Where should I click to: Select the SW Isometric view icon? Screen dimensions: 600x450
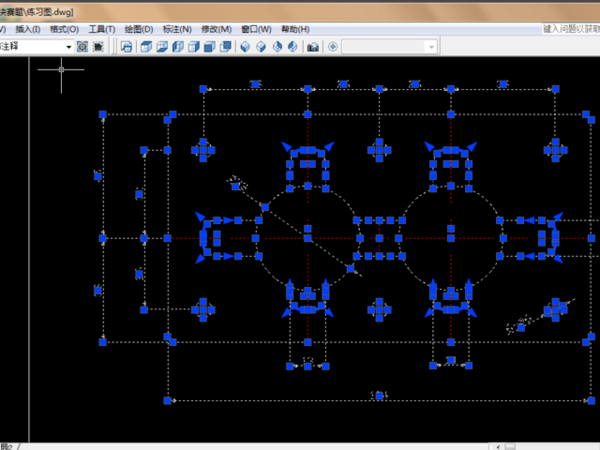tap(245, 47)
